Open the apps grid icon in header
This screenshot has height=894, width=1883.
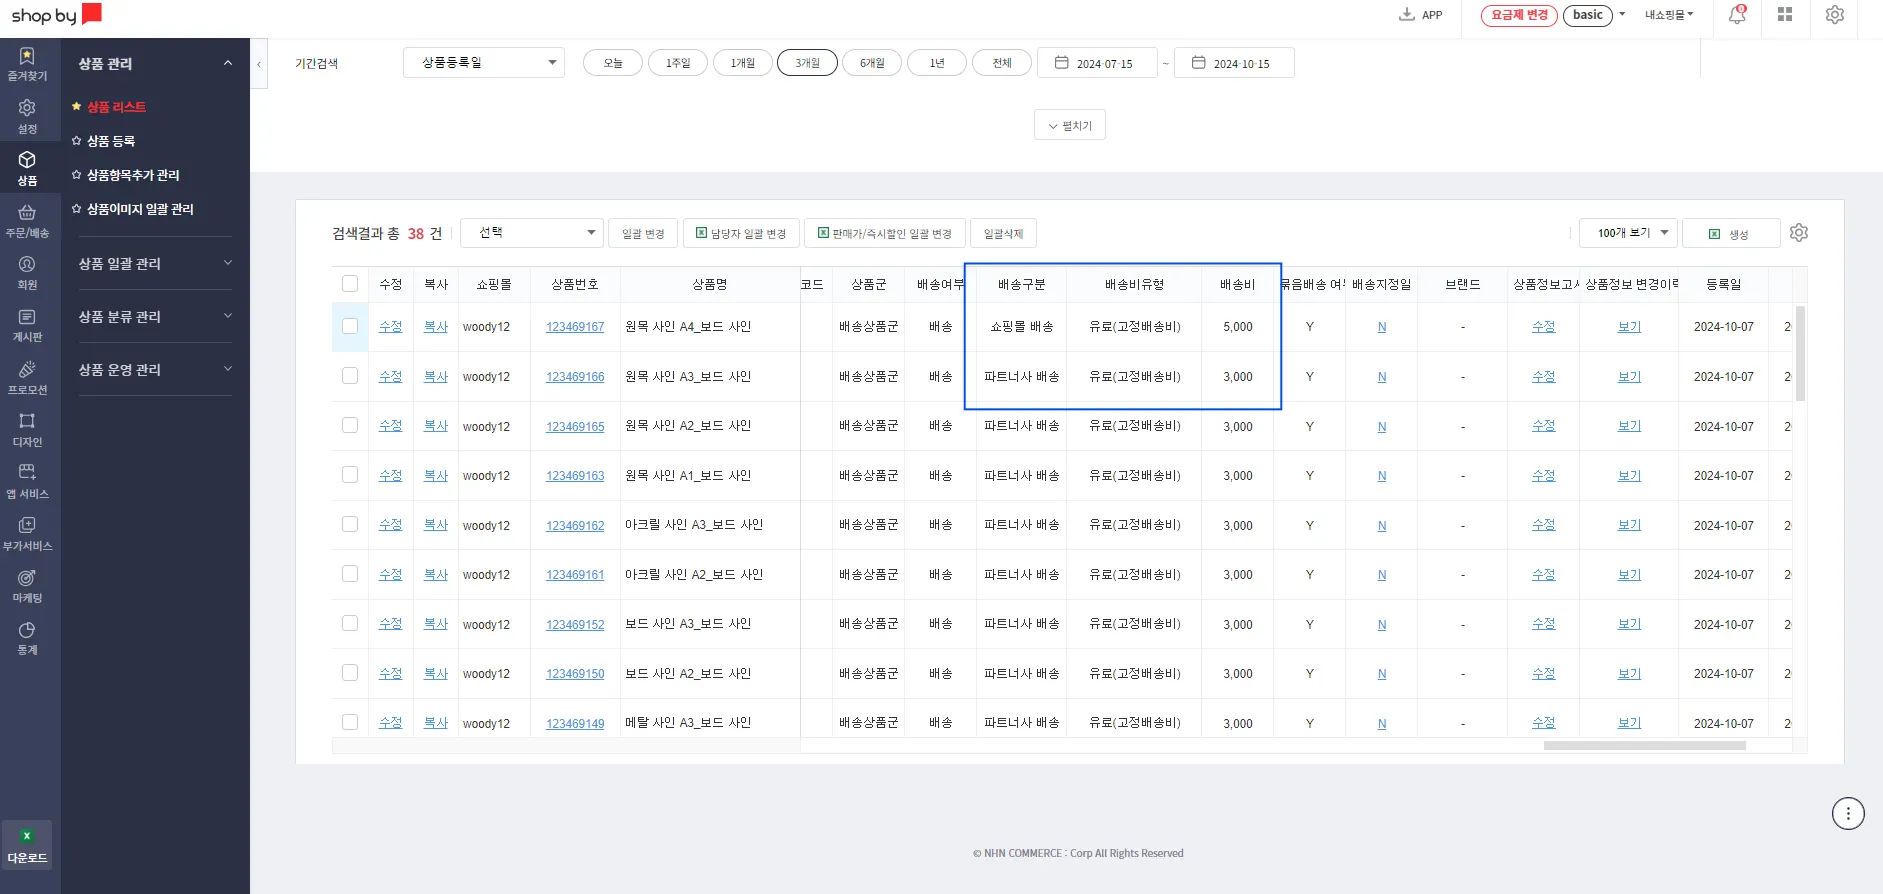point(1785,15)
